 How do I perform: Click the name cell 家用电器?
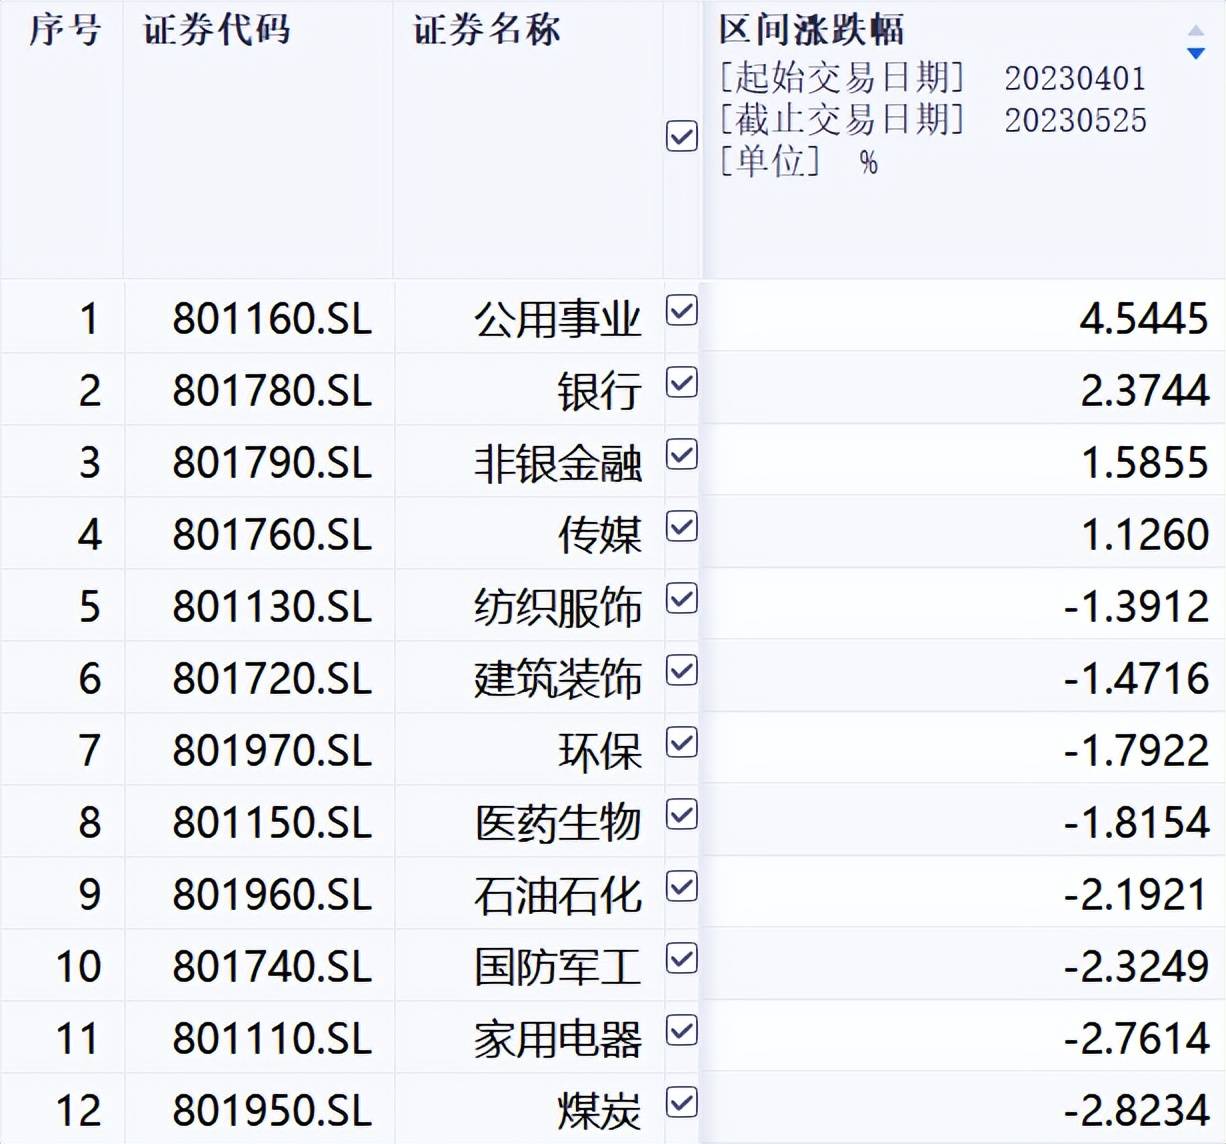pyautogui.click(x=558, y=1039)
